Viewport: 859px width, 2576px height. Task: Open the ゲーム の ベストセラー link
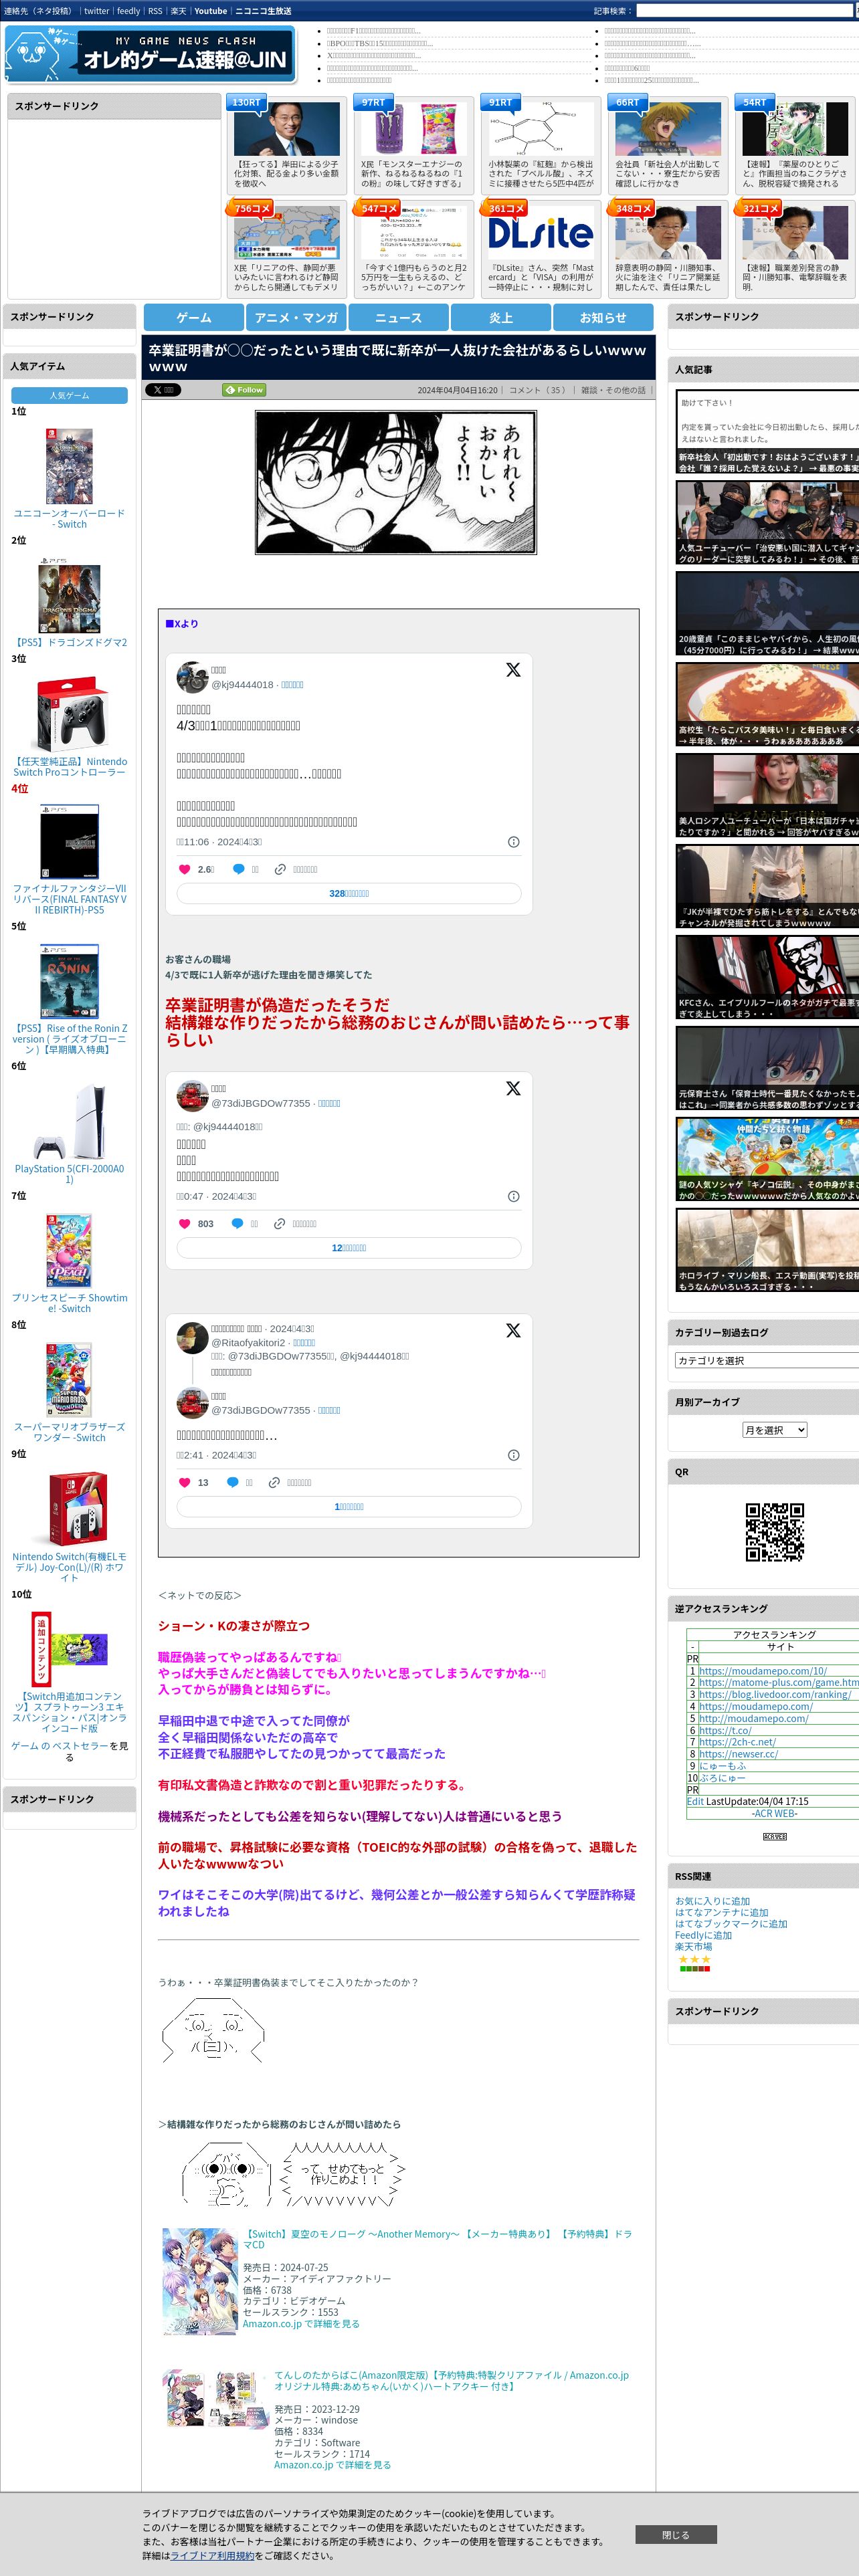pos(59,1745)
